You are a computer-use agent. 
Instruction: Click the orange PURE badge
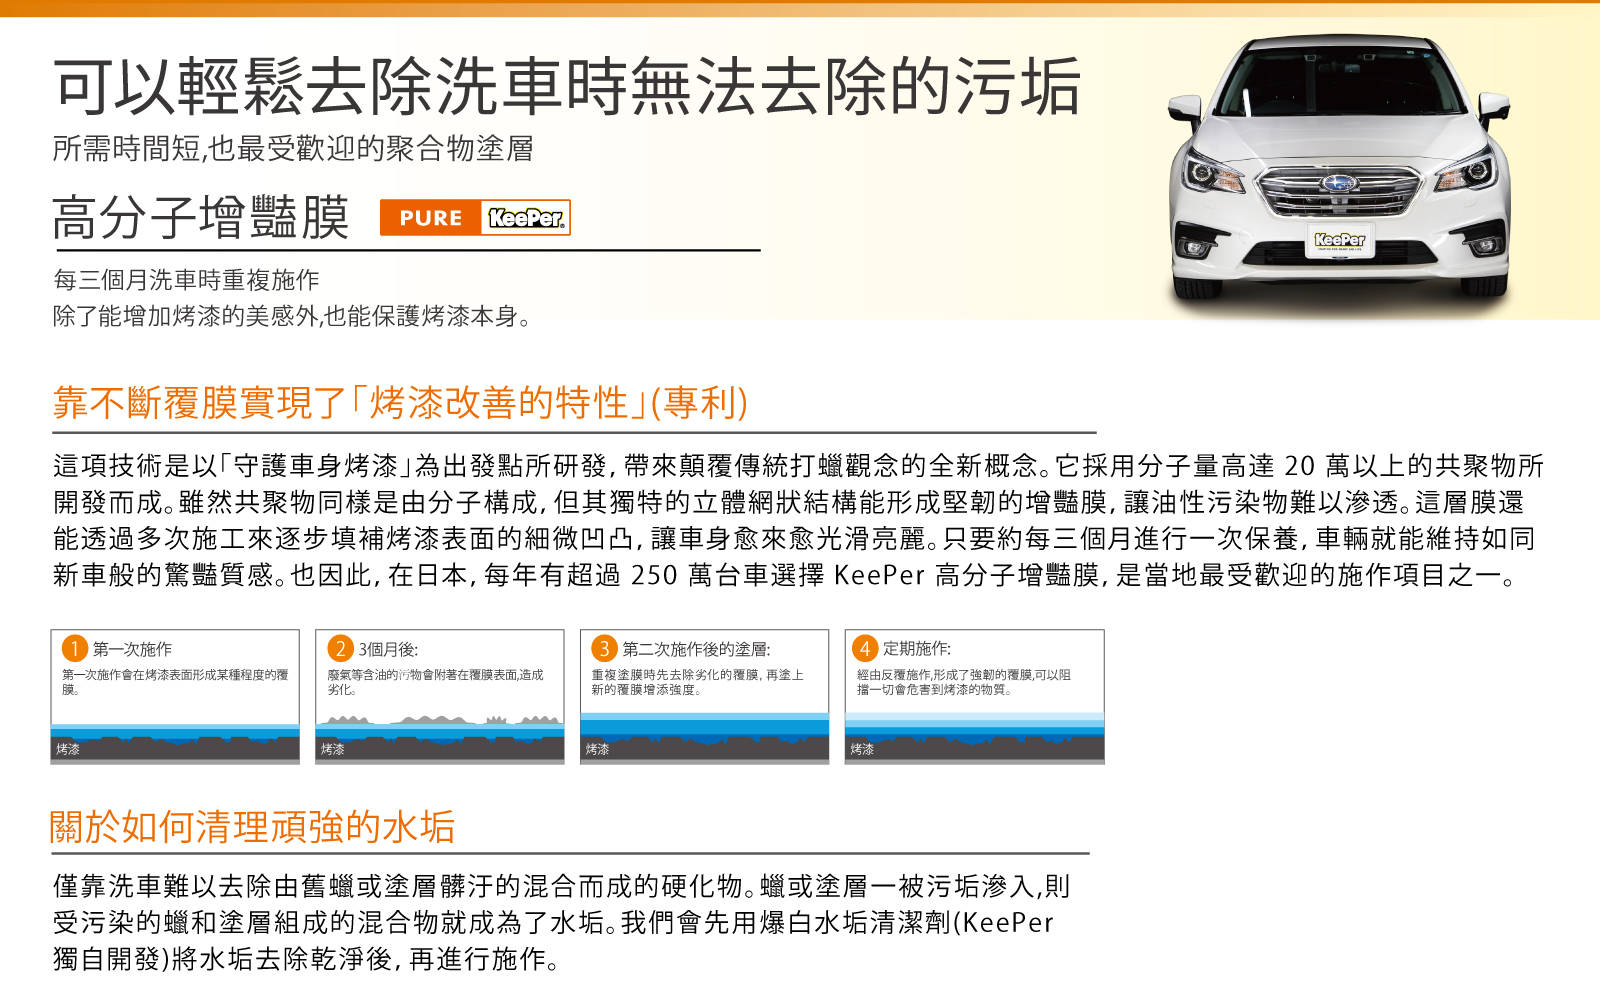431,218
